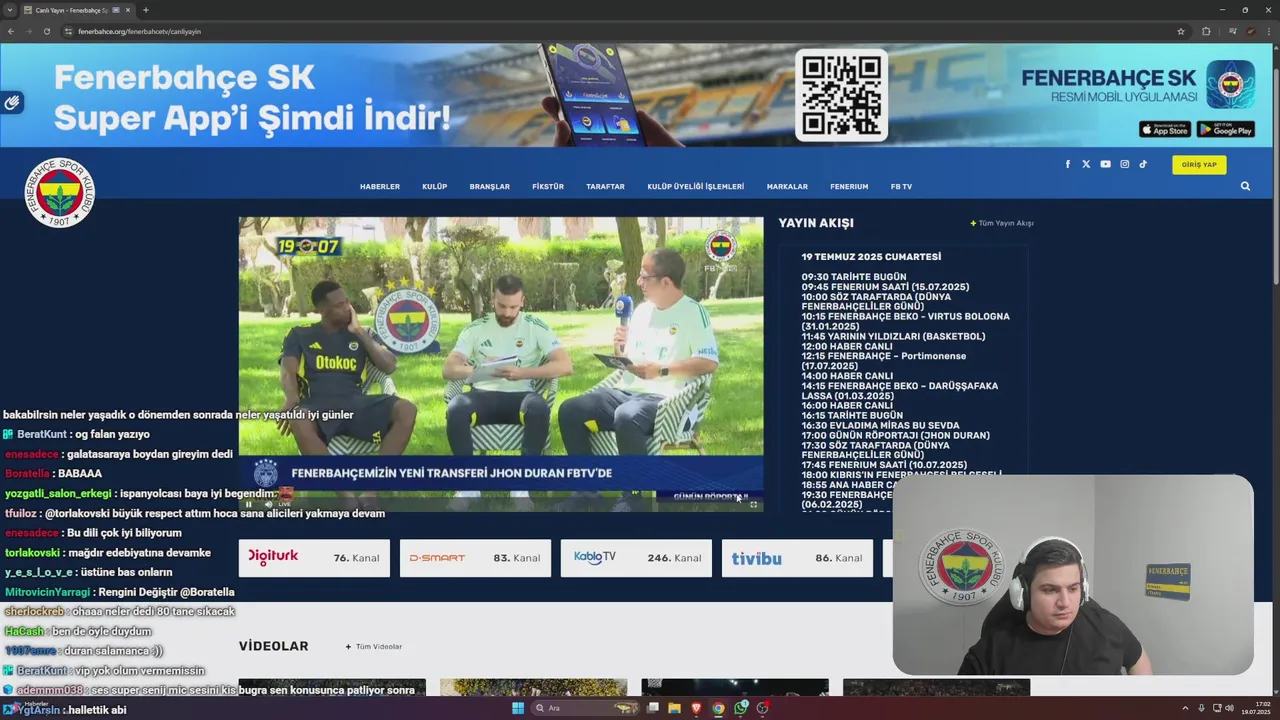Click the microphone tray icon
1280x720 pixels.
(x=1201, y=708)
